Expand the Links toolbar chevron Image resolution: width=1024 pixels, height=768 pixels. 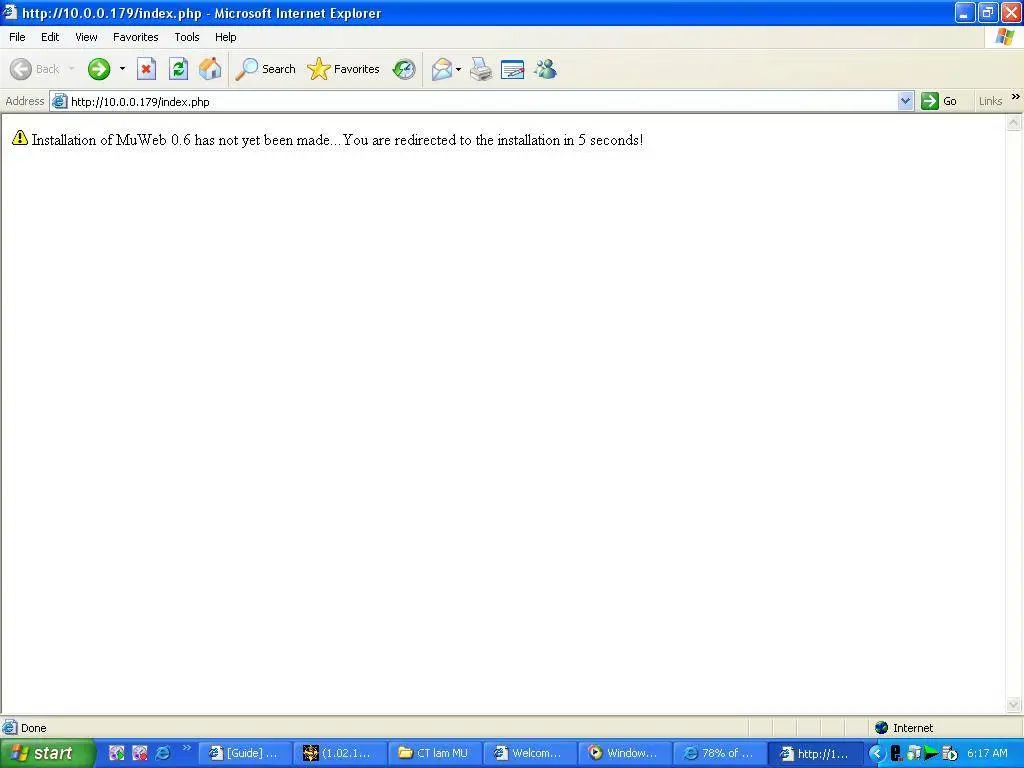tap(1016, 97)
